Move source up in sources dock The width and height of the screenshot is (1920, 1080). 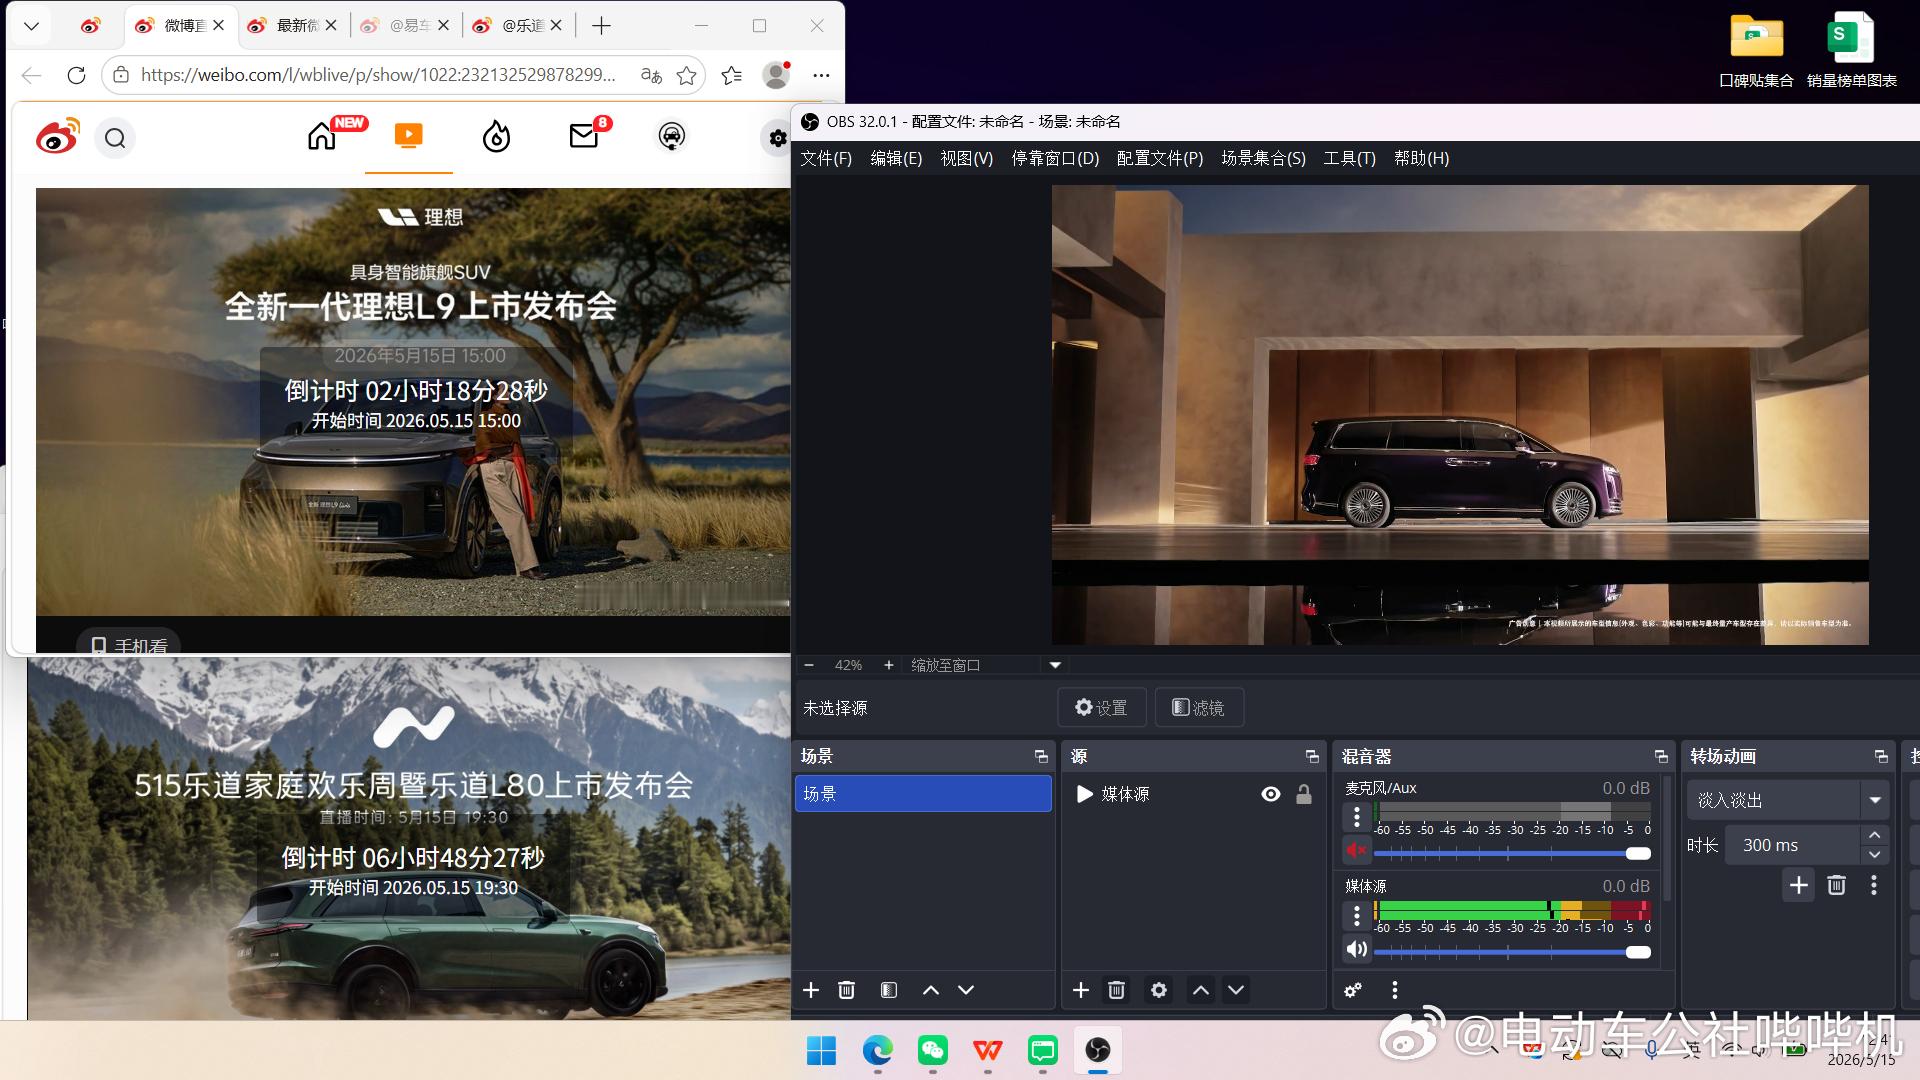click(1201, 990)
